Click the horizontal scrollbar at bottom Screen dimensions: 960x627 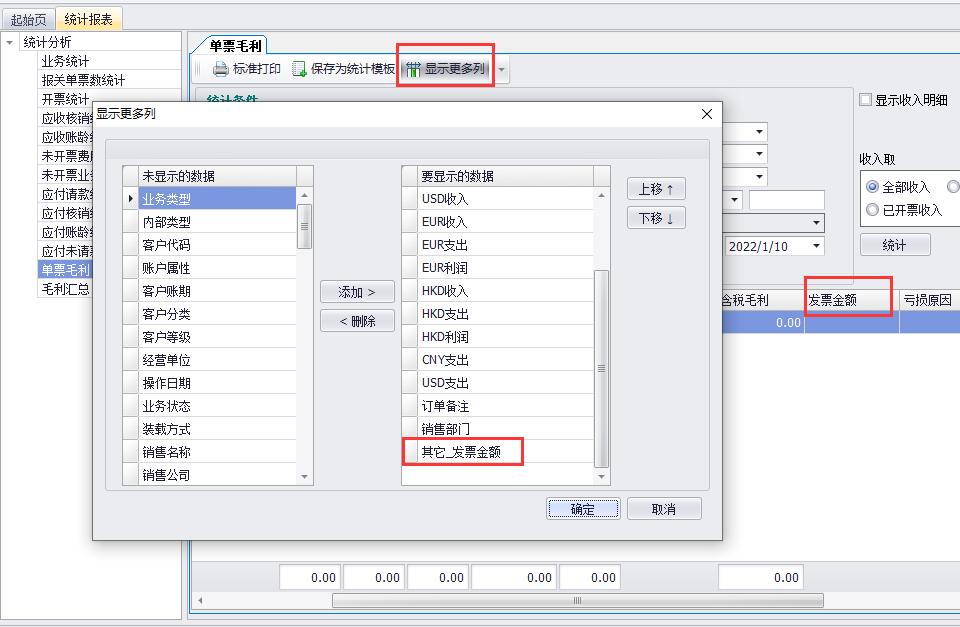(x=577, y=600)
